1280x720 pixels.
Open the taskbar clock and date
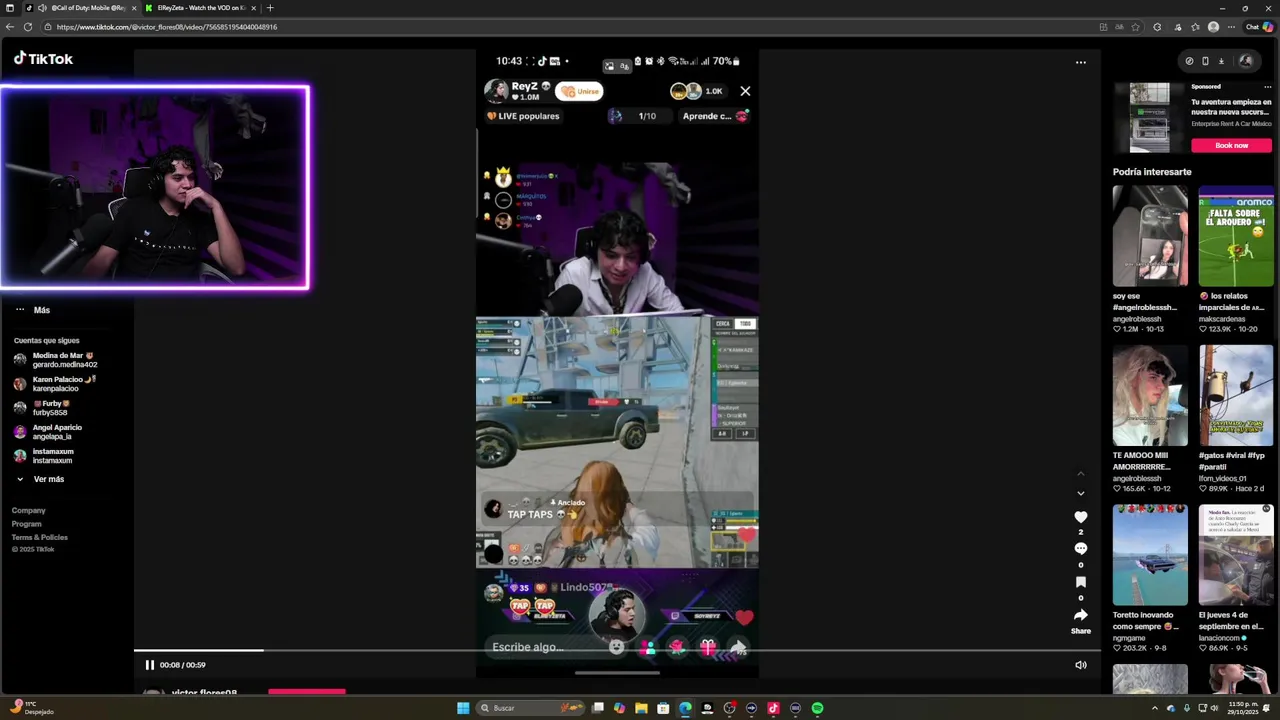(1244, 708)
